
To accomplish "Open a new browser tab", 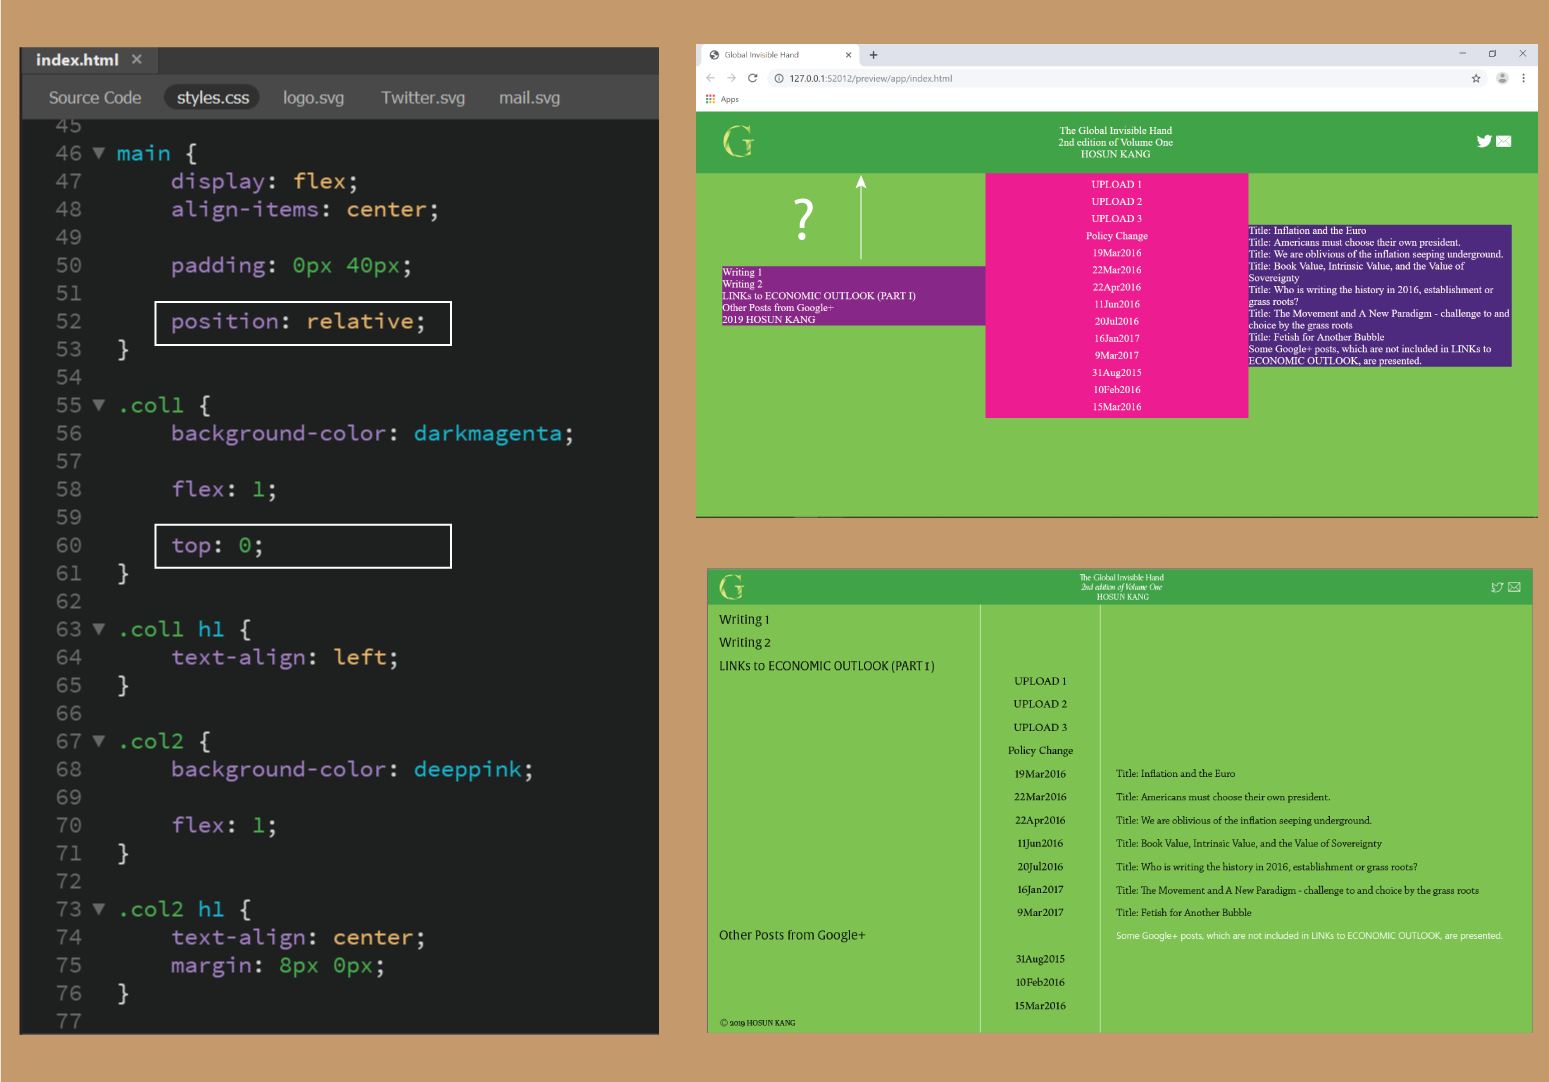I will [x=873, y=55].
